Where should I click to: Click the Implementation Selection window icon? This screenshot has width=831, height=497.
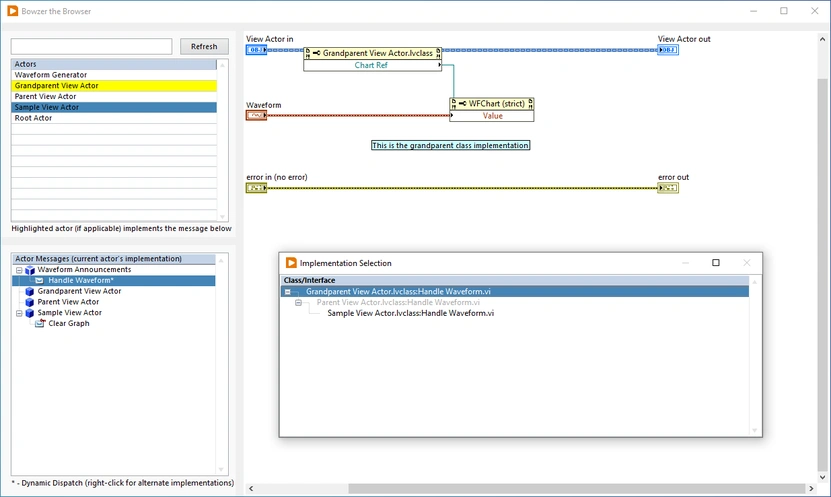pyautogui.click(x=291, y=263)
